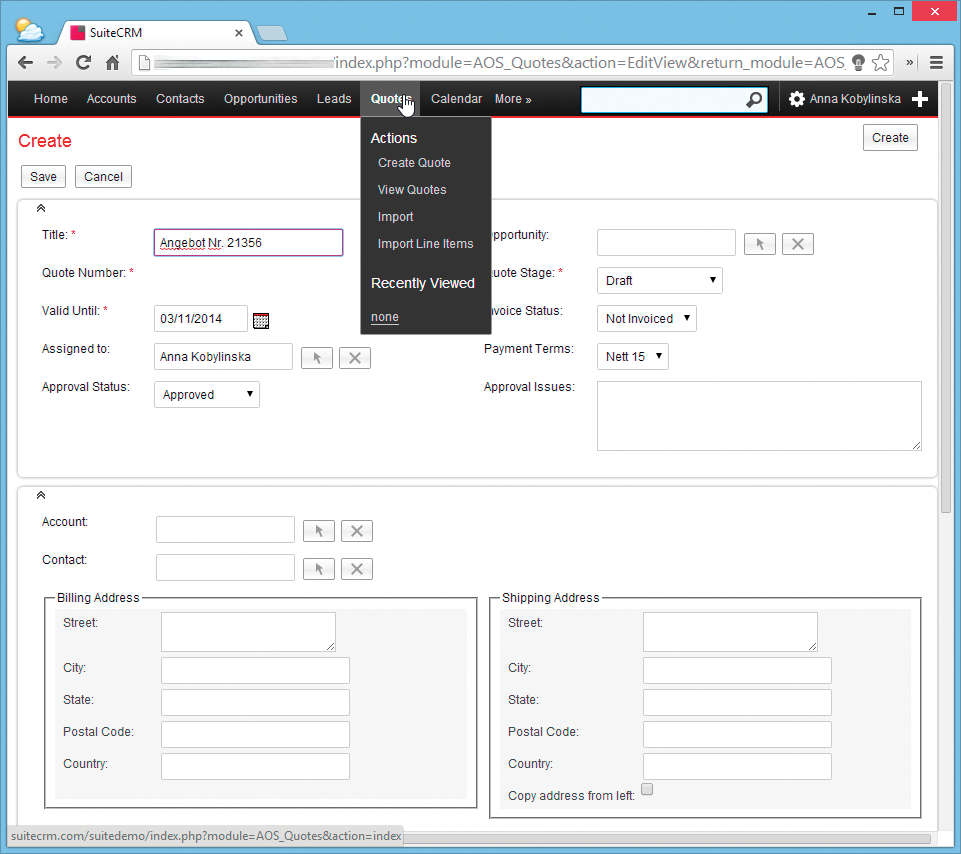The image size is (961, 854).
Task: Switch to the Accounts module tab
Action: tap(111, 99)
